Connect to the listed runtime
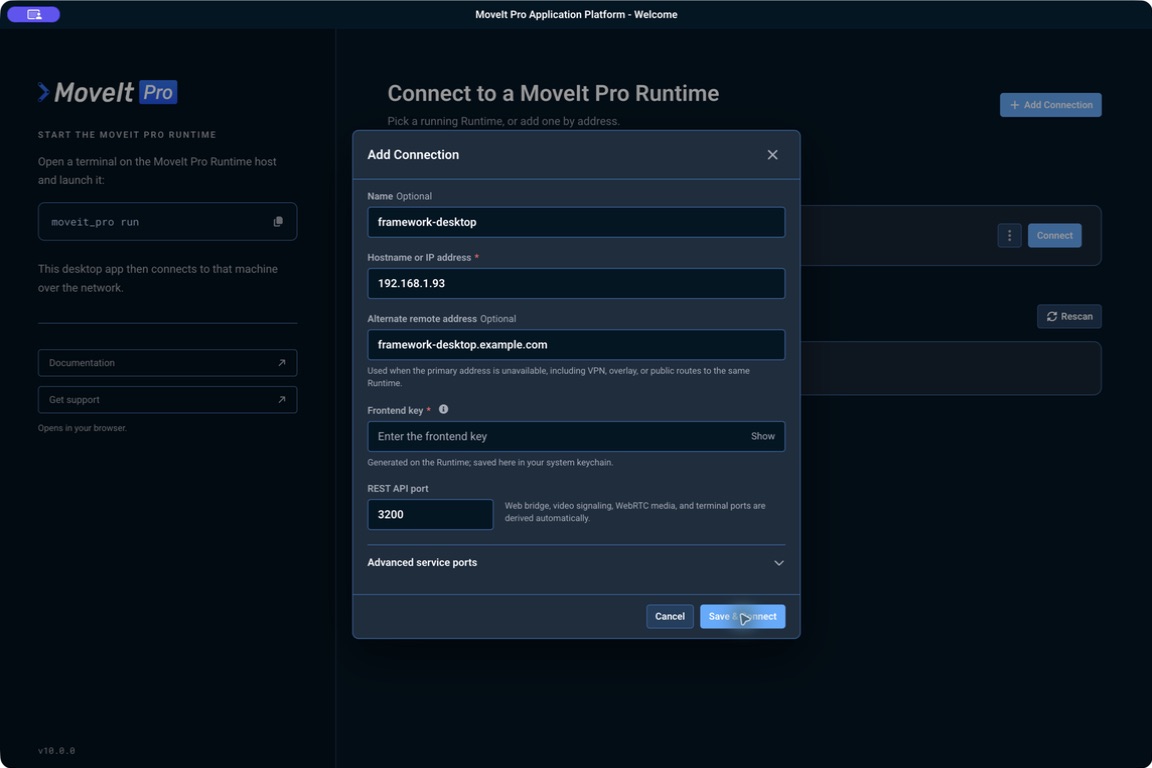Image resolution: width=1152 pixels, height=768 pixels. [x=1054, y=235]
